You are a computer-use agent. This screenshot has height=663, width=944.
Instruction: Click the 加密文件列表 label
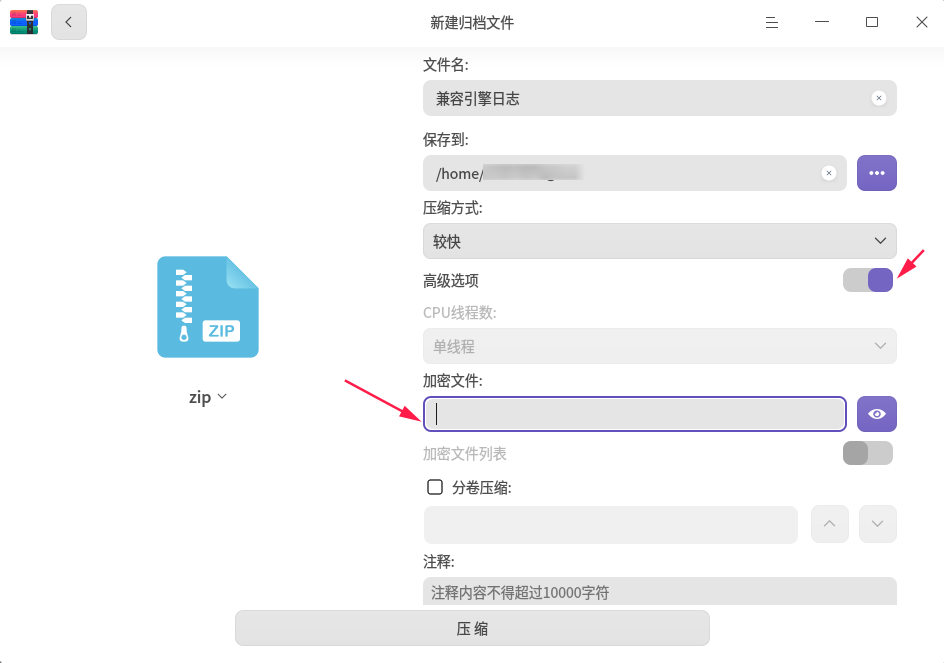pos(465,454)
